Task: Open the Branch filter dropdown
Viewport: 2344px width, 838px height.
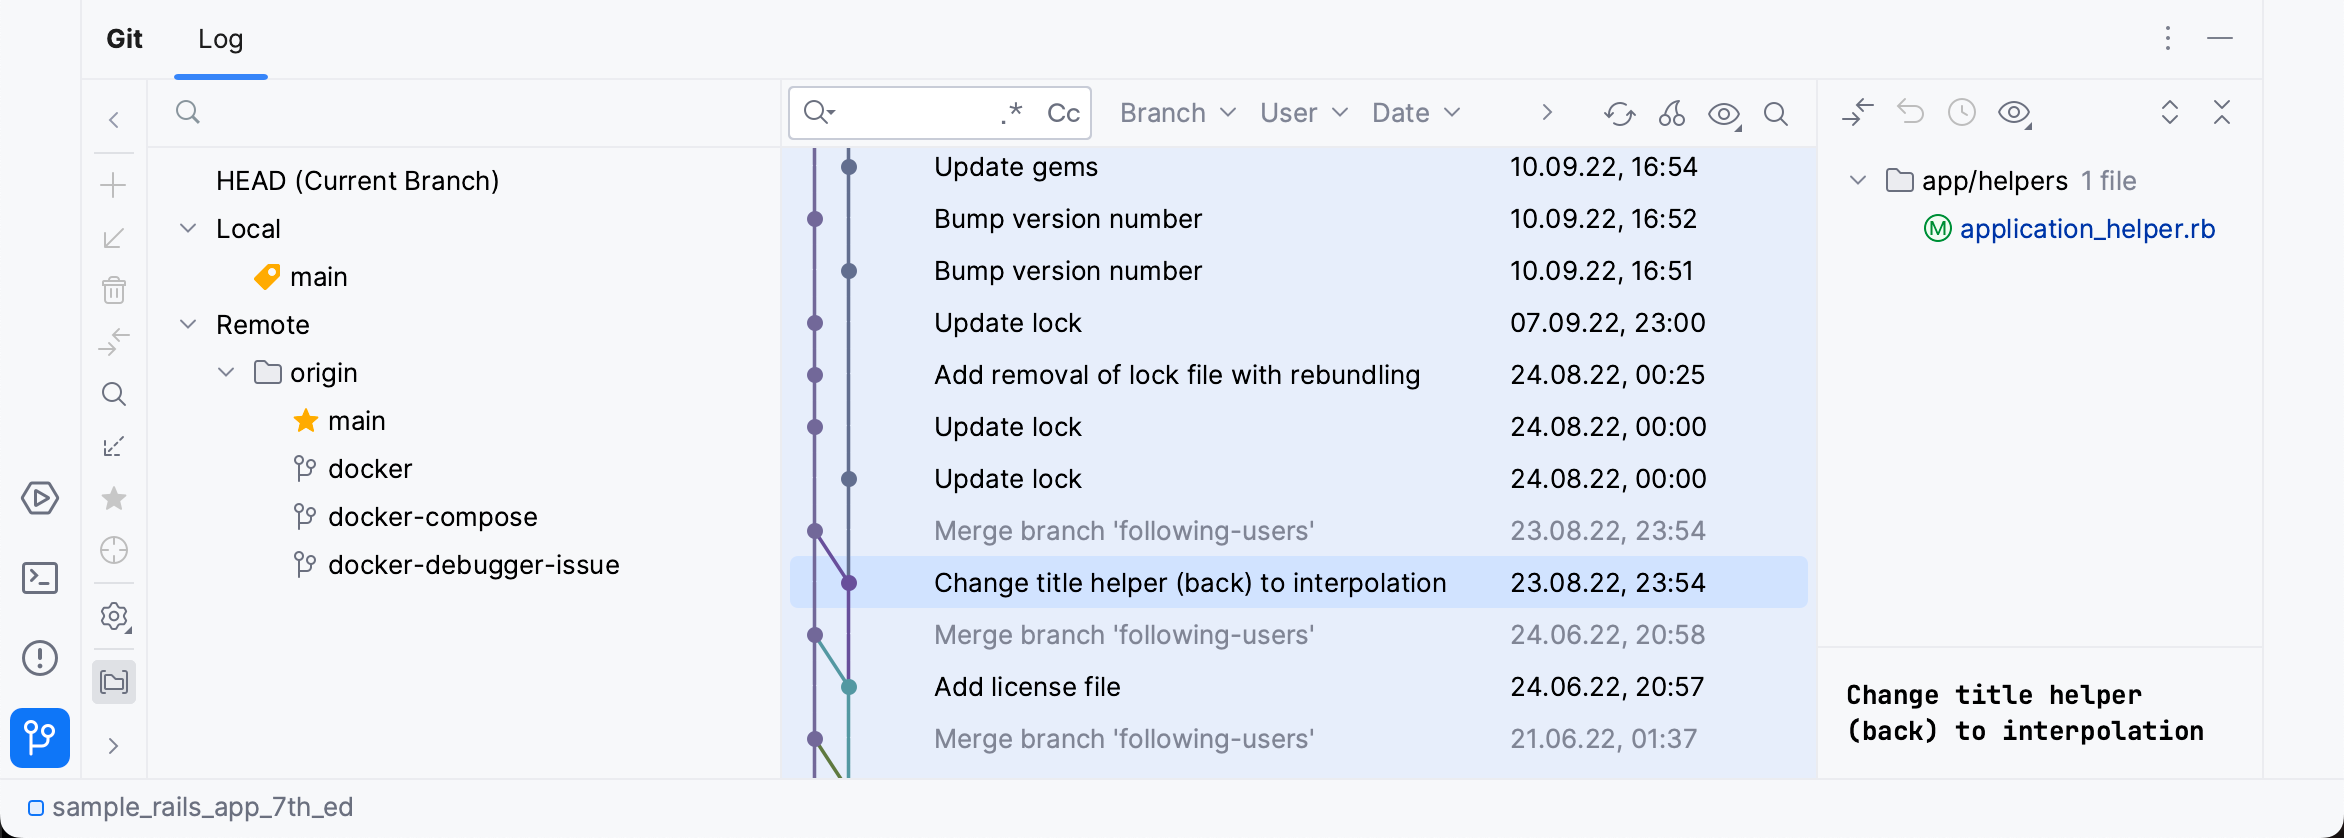Action: coord(1177,113)
